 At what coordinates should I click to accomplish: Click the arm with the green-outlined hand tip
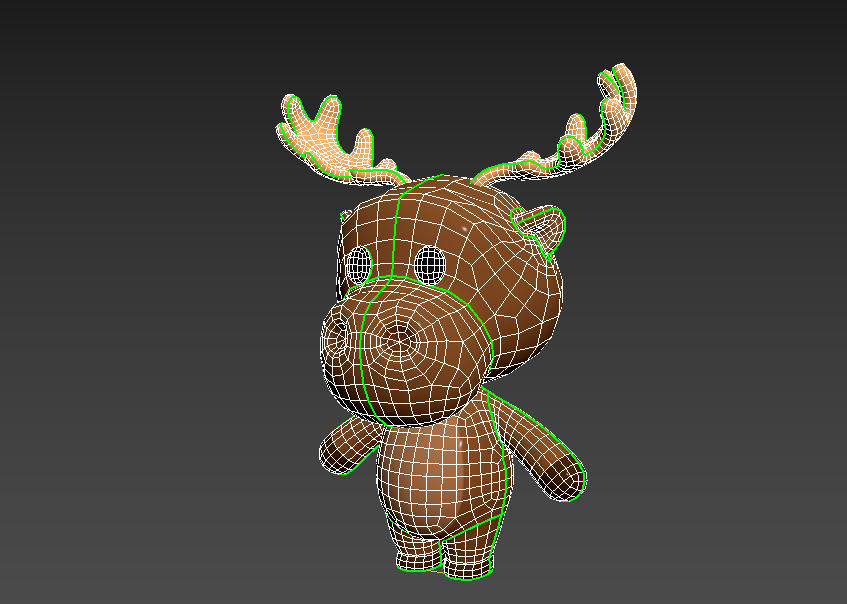point(535,448)
